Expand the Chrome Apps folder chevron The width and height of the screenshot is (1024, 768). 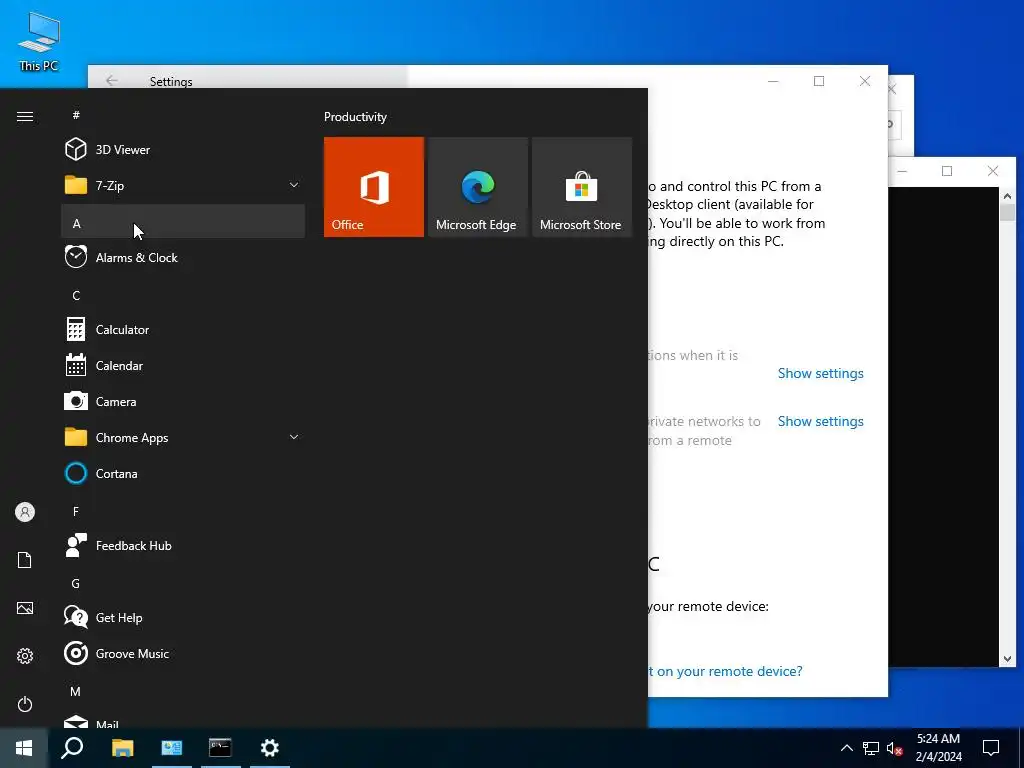[294, 438]
